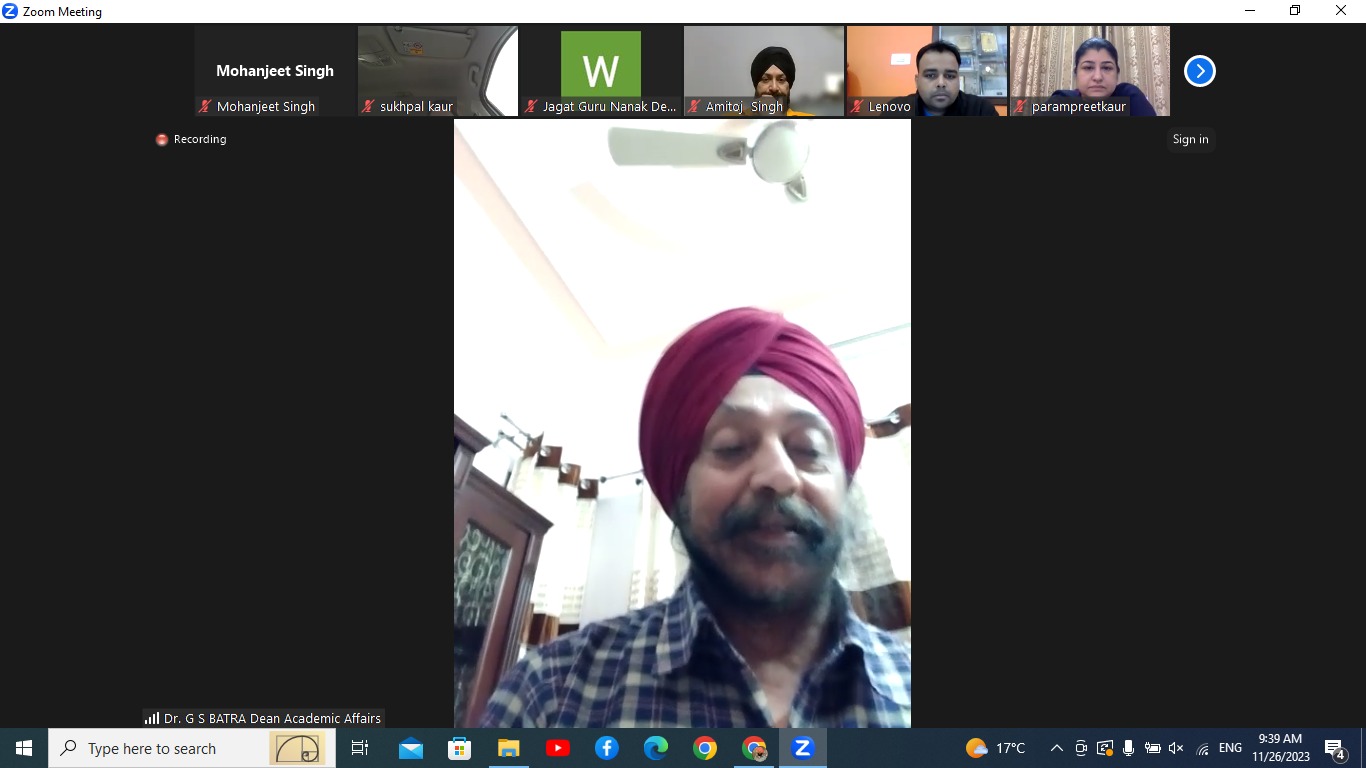Click muted mic icon beside parampreetkaur
This screenshot has width=1366, height=768.
pyautogui.click(x=1020, y=106)
